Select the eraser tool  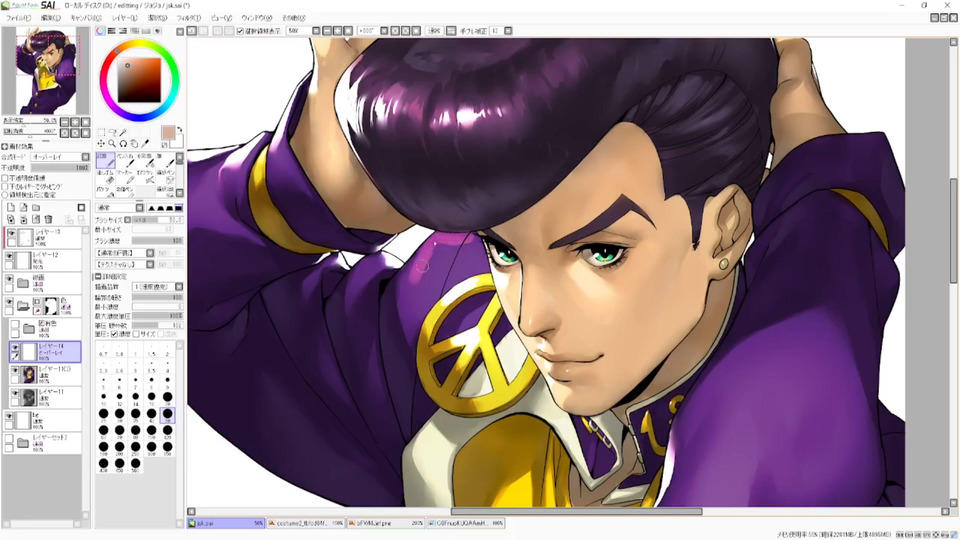tap(105, 177)
